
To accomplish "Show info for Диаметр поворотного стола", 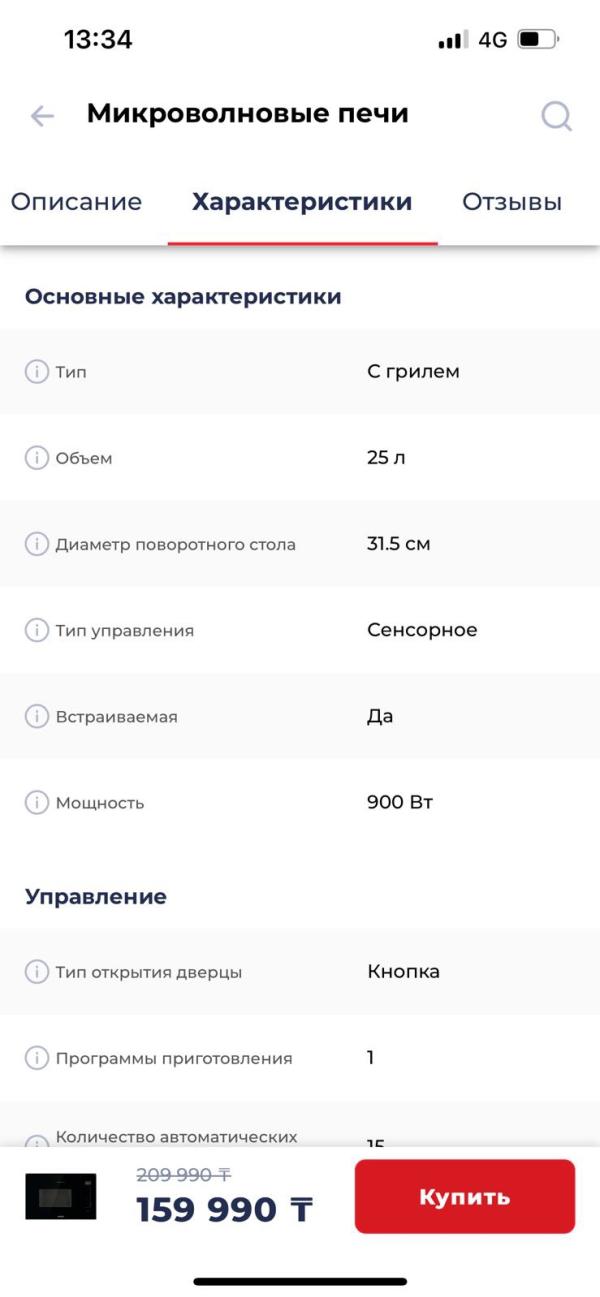I will tap(36, 544).
